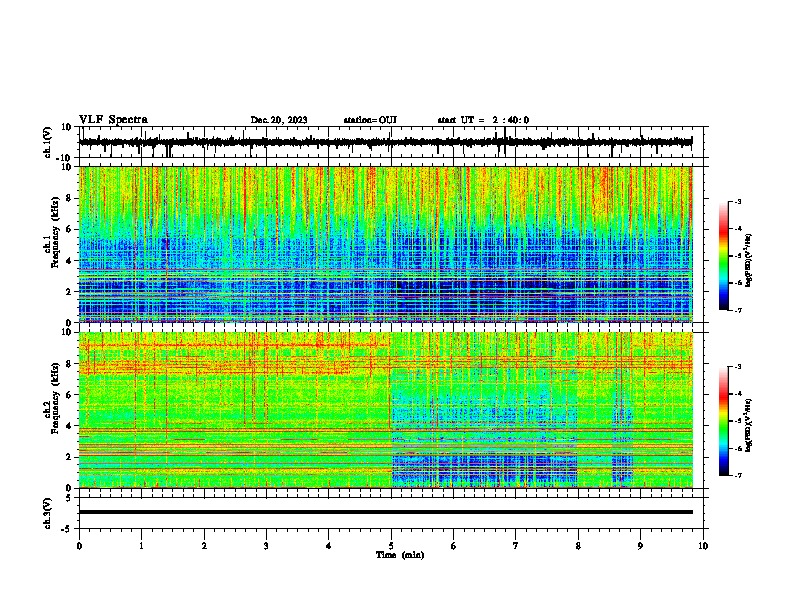This screenshot has width=792, height=612.
Task: Click the ch.2 'Frequency (kHz)' axis label
Action: 55,398
